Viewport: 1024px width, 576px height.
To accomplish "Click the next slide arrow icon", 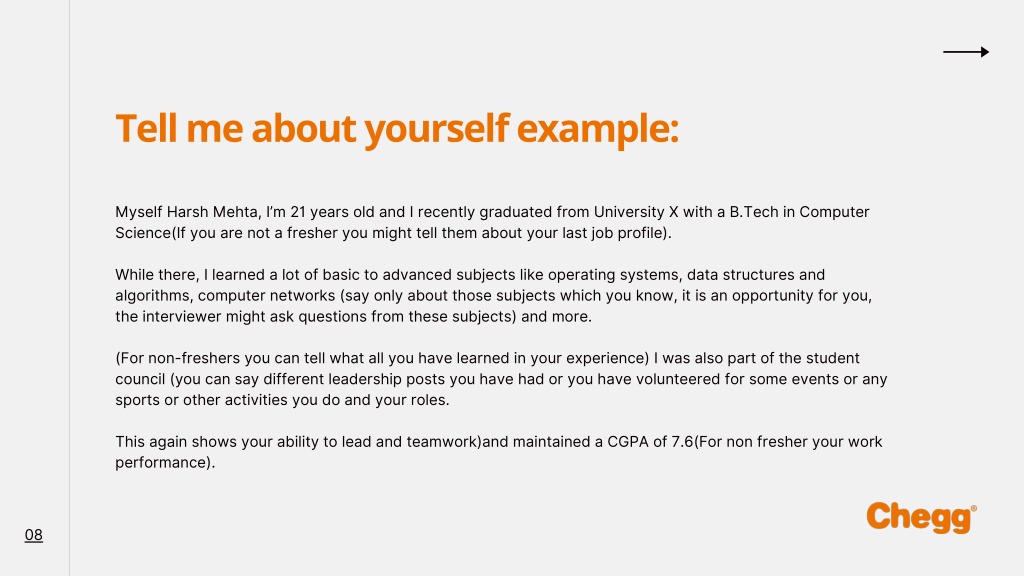I will [966, 52].
